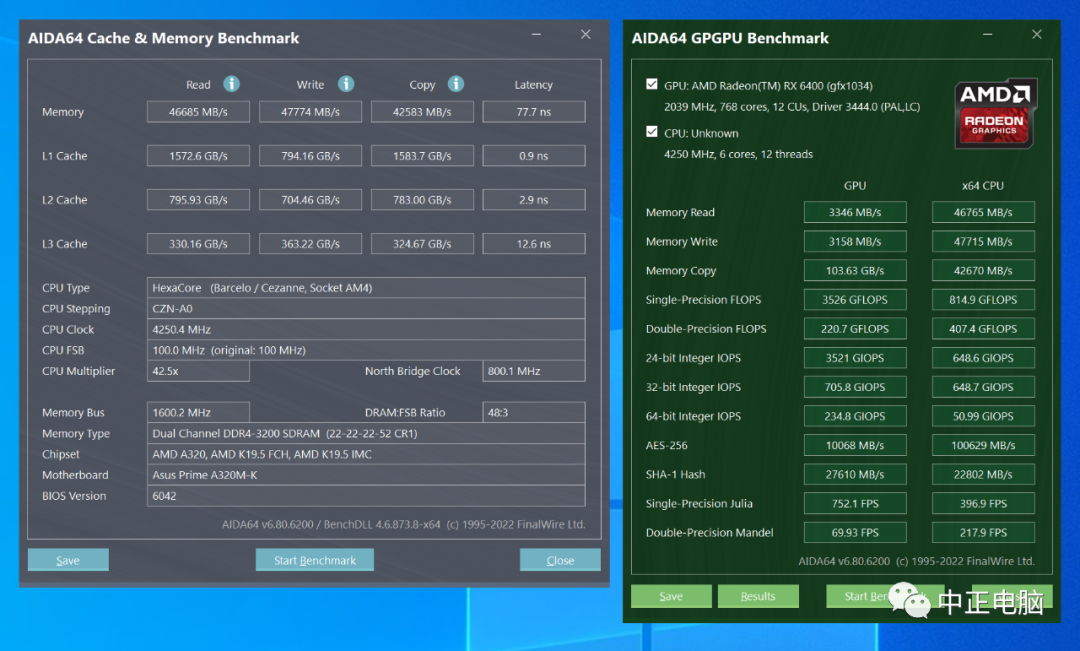
Task: Click Motherboard field Asus Prime A320M-K
Action: 366,475
